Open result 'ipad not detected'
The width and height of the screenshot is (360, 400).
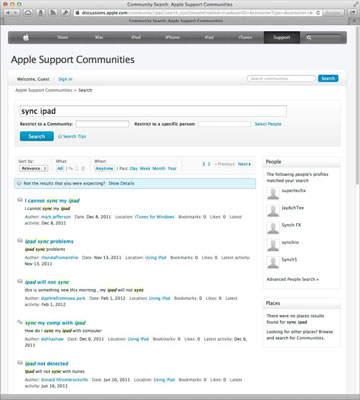47,363
